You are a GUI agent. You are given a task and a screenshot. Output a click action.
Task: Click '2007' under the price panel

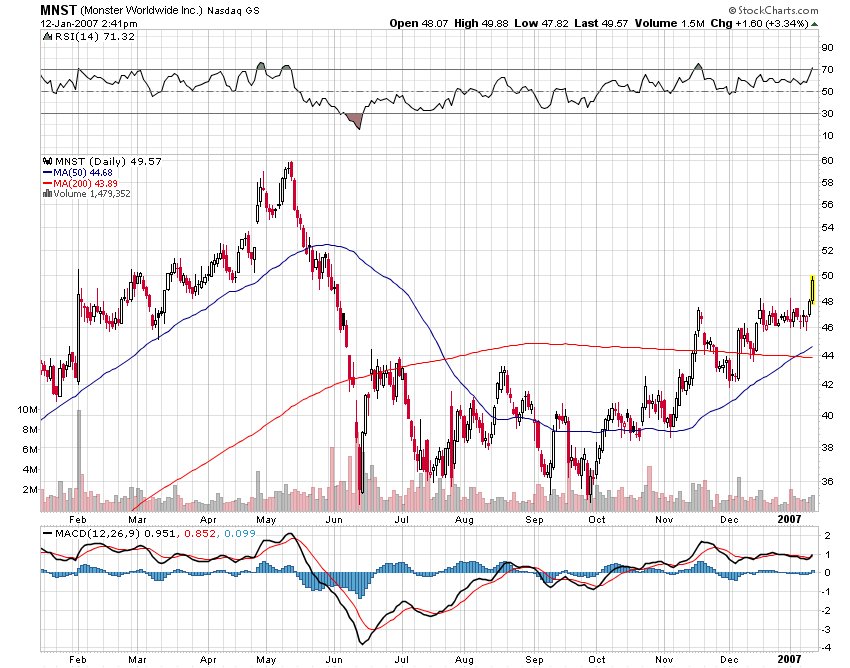click(789, 519)
